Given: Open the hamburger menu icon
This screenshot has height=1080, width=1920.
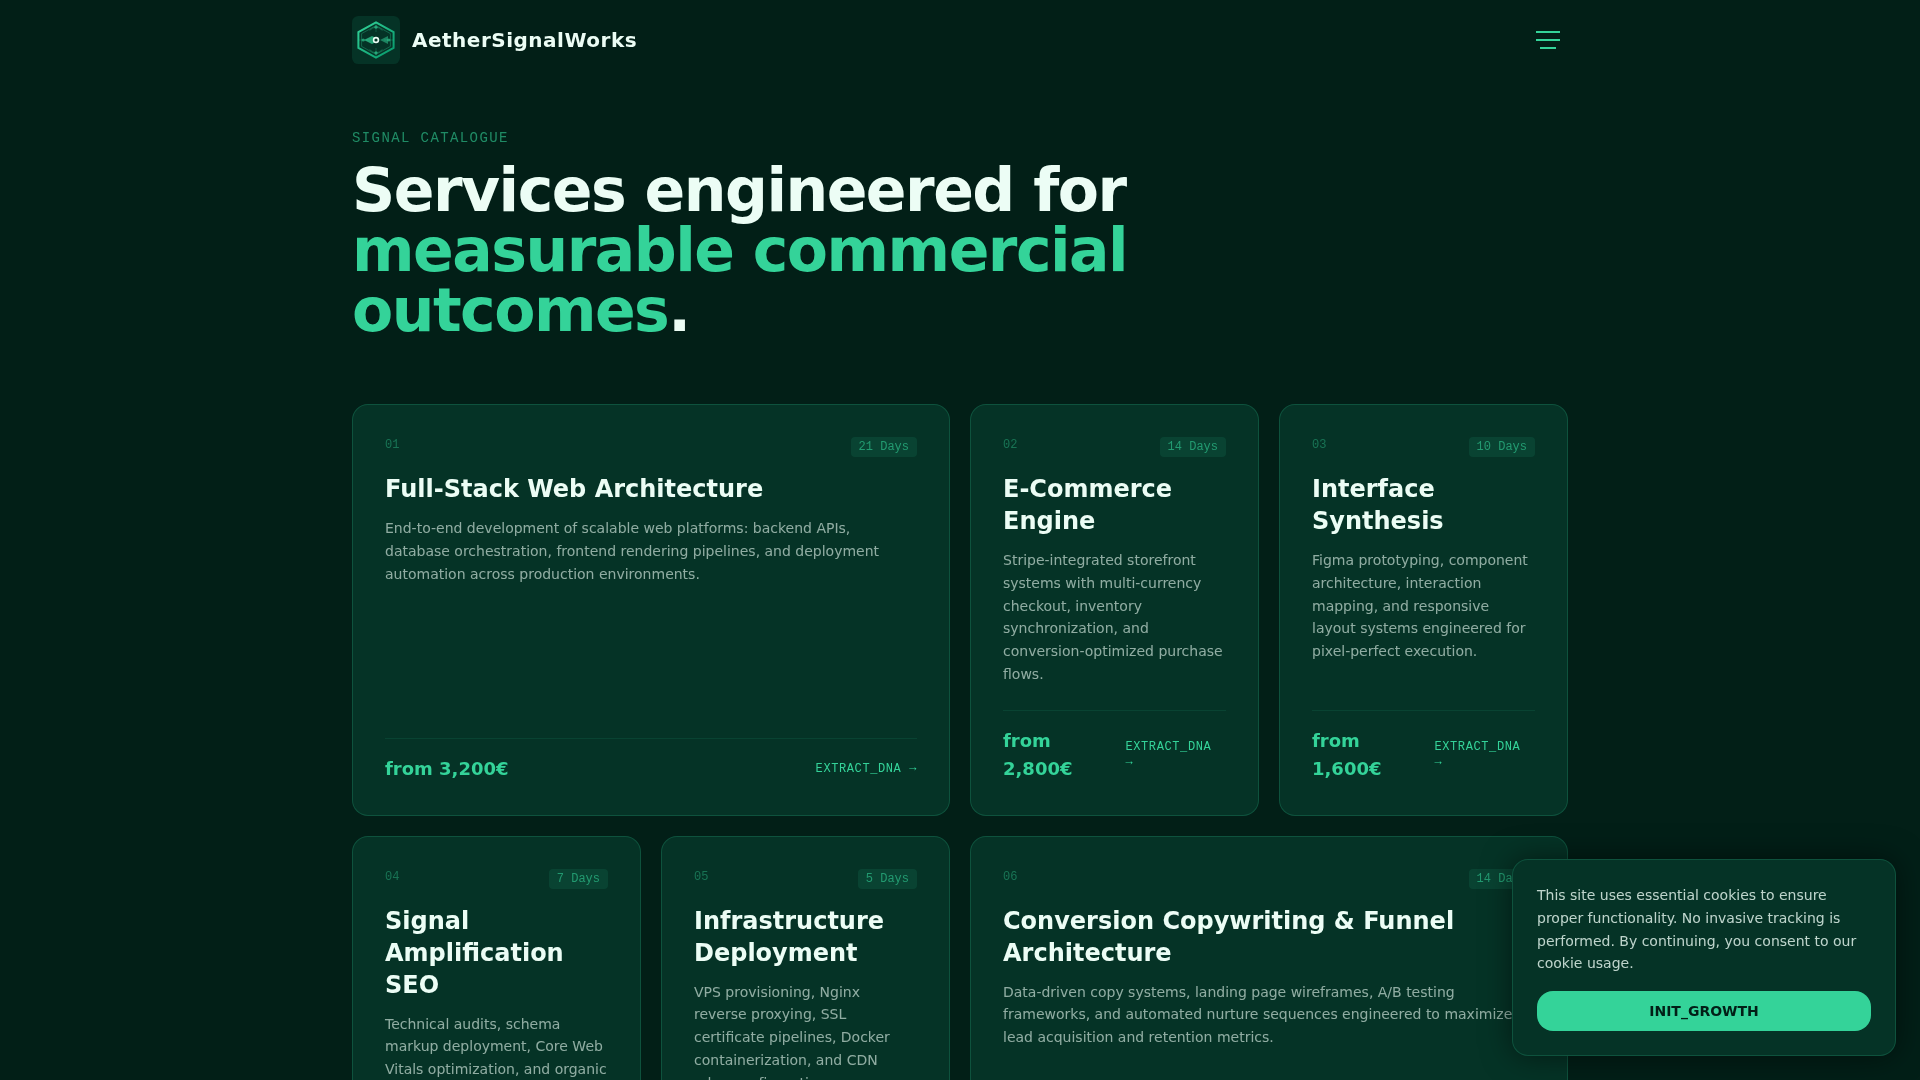Looking at the screenshot, I should [x=1548, y=40].
